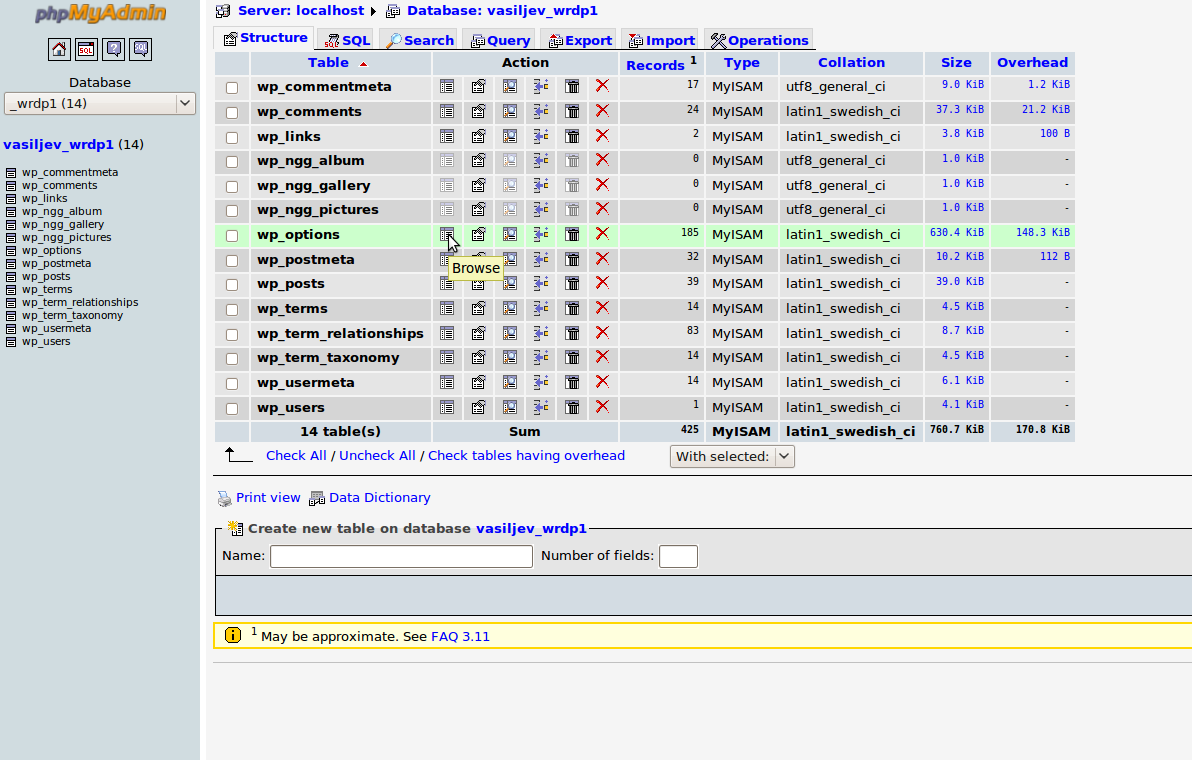Screen dimensions: 1192x760
Task: Go to the Export tab
Action: click(579, 40)
